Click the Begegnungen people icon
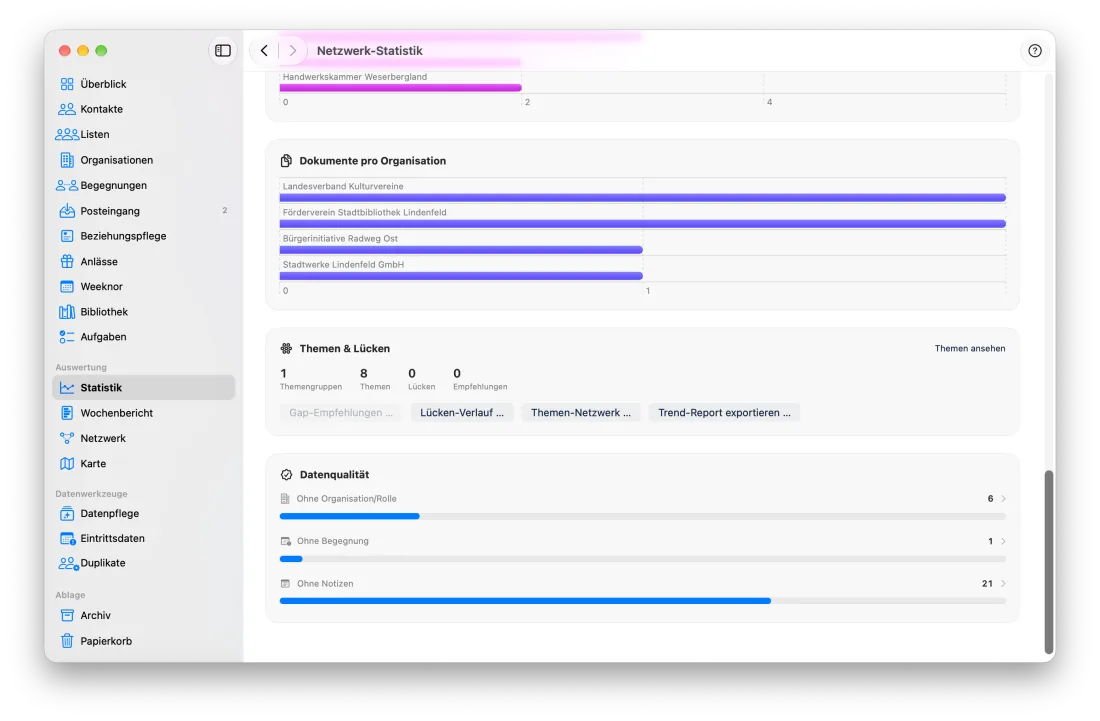The image size is (1100, 721). (67, 185)
